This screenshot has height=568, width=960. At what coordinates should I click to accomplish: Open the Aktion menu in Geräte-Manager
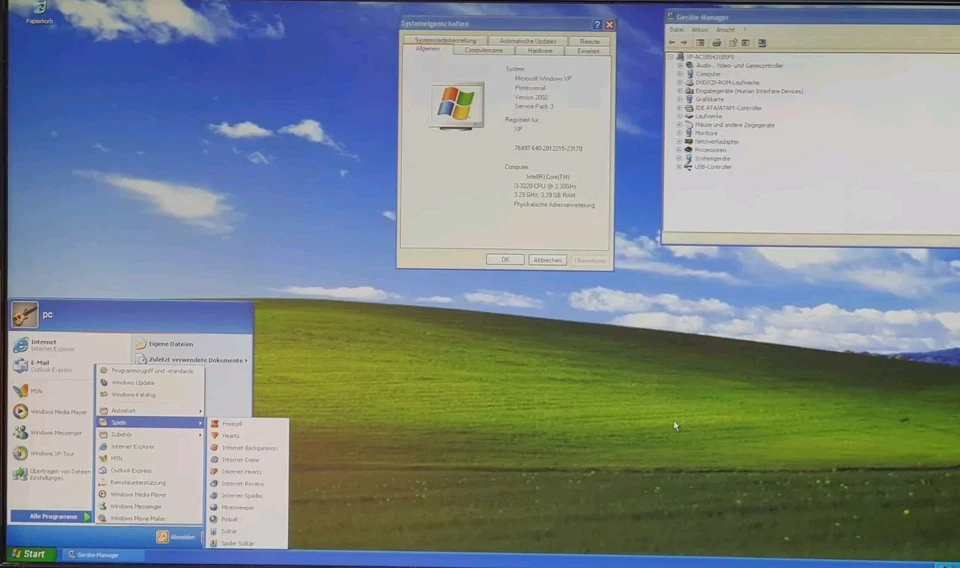pos(699,30)
